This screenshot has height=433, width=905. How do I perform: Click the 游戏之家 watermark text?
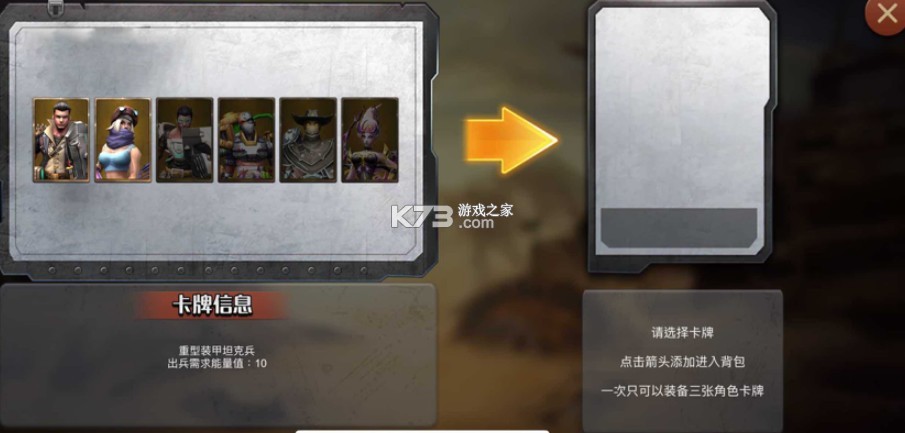[x=485, y=210]
